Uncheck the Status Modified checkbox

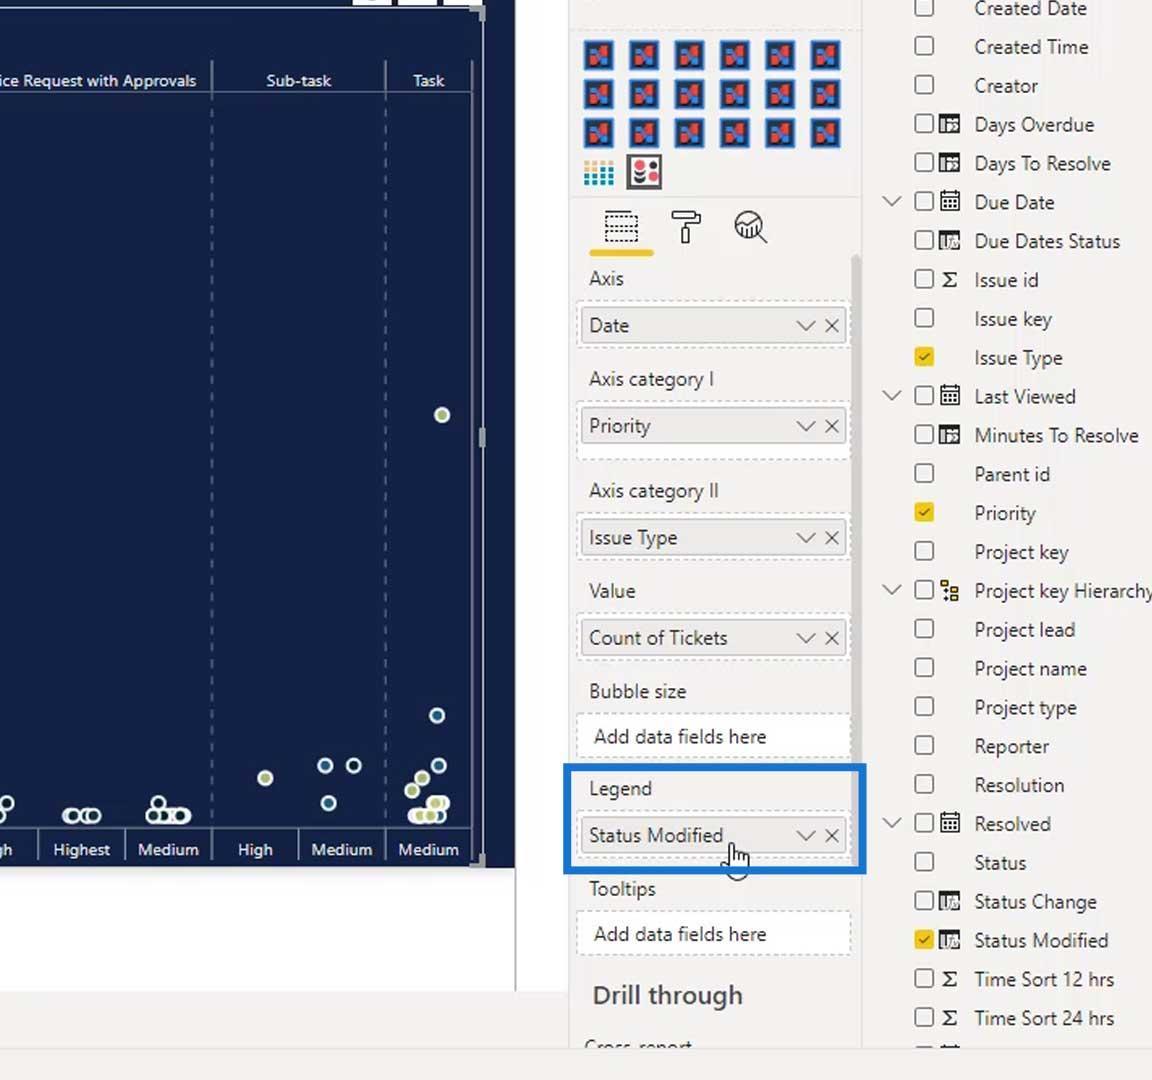[x=924, y=940]
